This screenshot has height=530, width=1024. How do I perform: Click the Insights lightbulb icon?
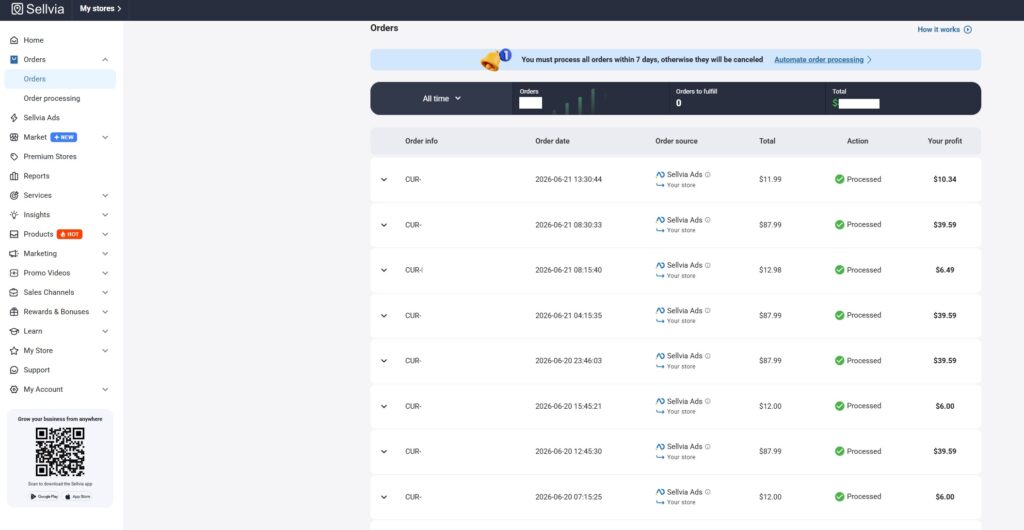point(14,215)
